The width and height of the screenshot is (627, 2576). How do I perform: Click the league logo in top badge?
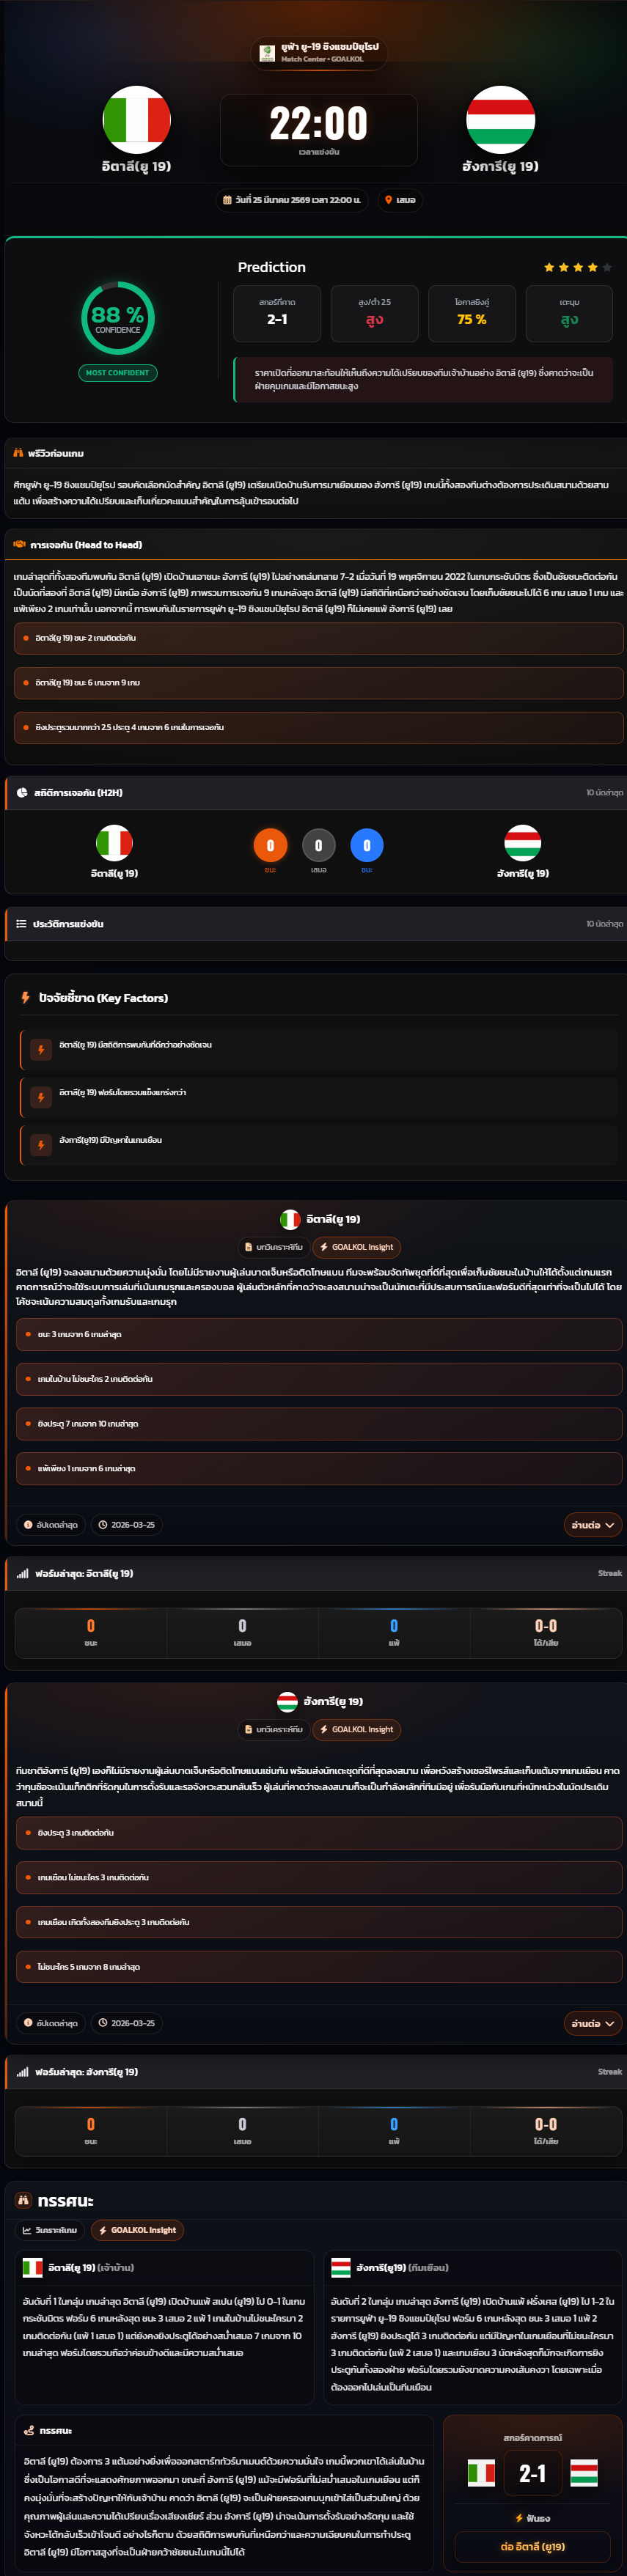(x=267, y=52)
